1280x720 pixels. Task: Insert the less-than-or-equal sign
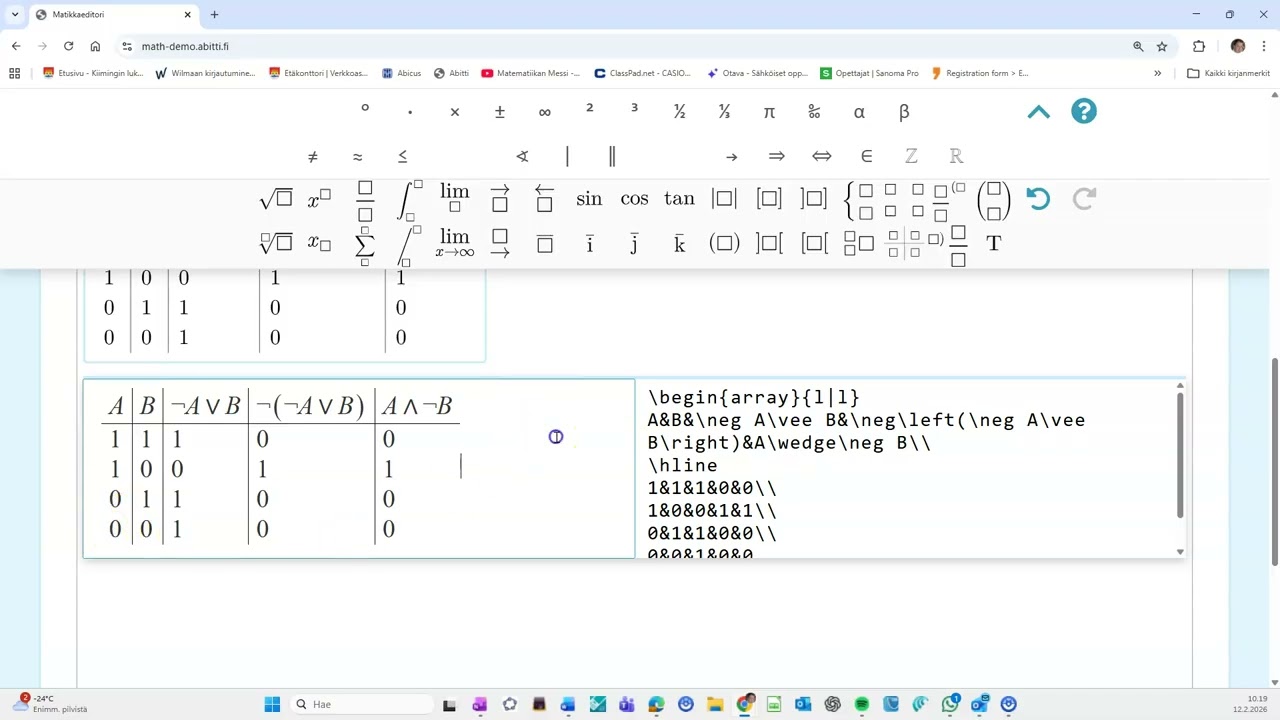point(402,156)
